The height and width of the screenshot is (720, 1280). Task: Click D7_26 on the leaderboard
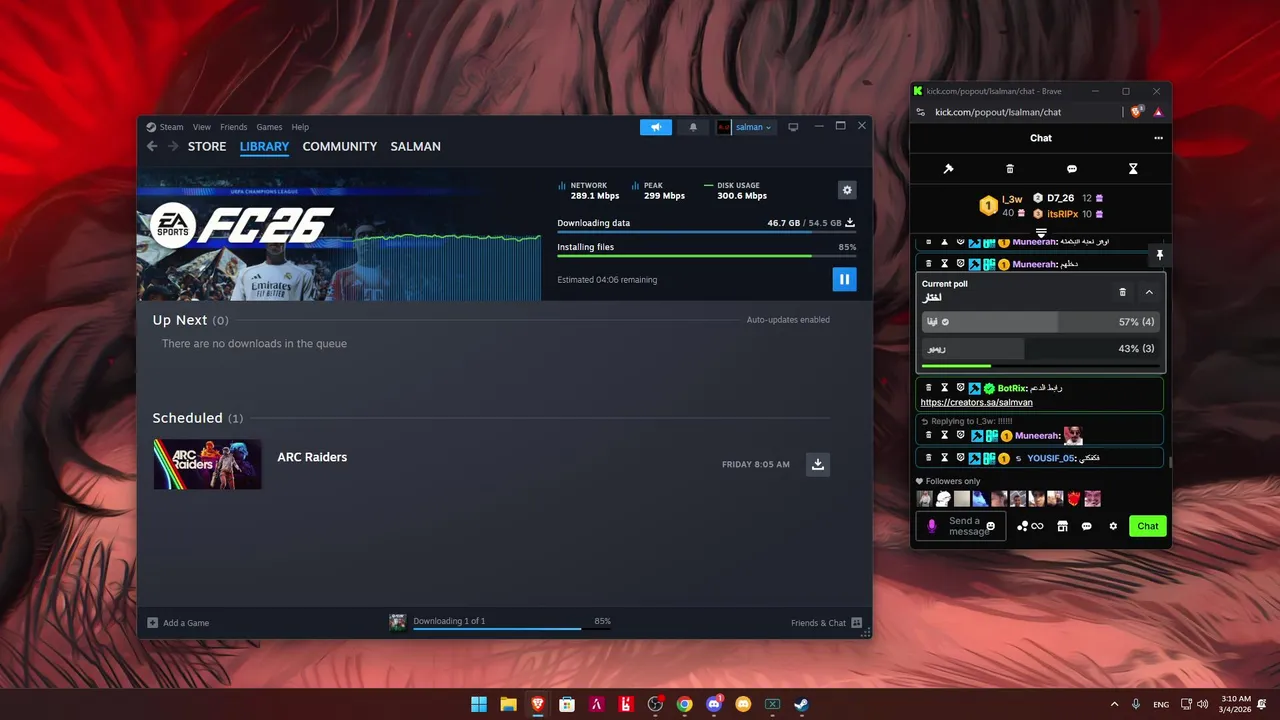(x=1060, y=198)
